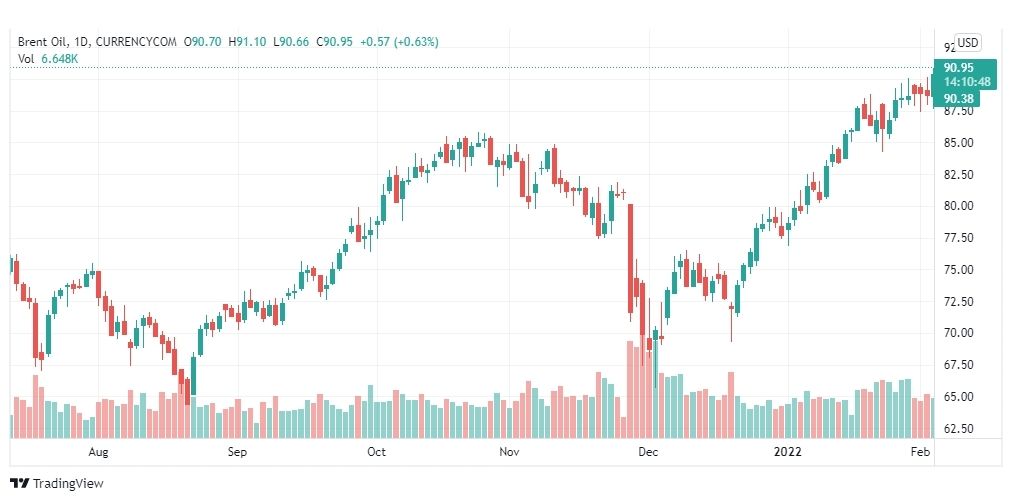The height and width of the screenshot is (501, 1012).
Task: Select the Sep marker on time axis
Action: 237,451
